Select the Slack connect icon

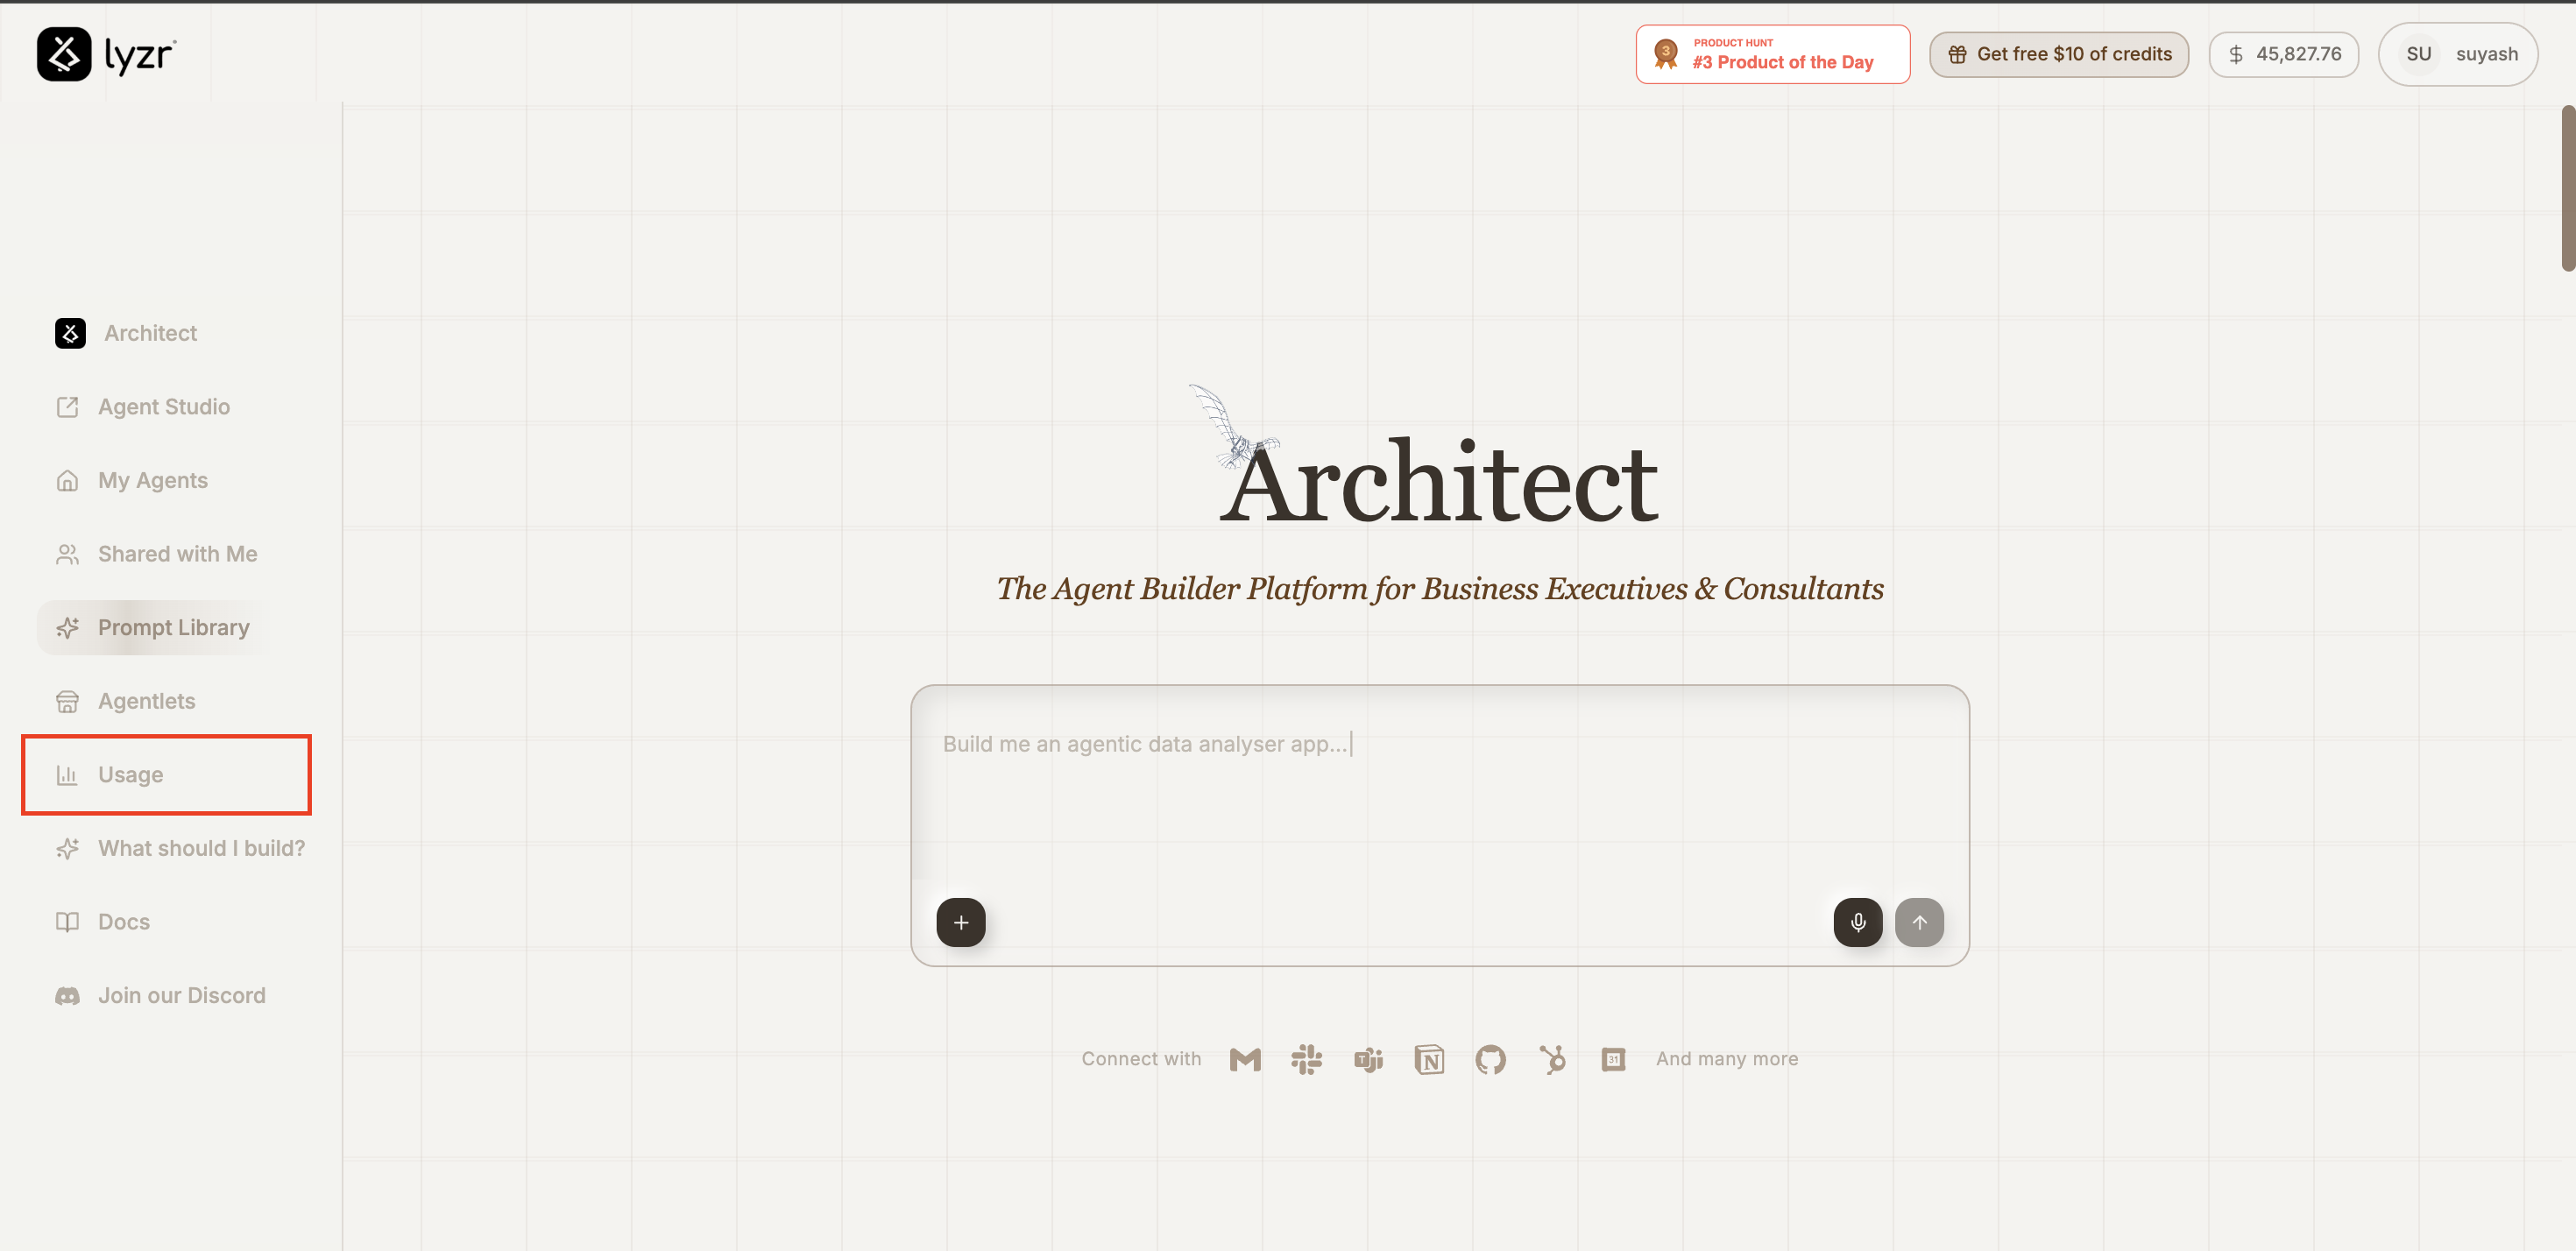(1307, 1059)
